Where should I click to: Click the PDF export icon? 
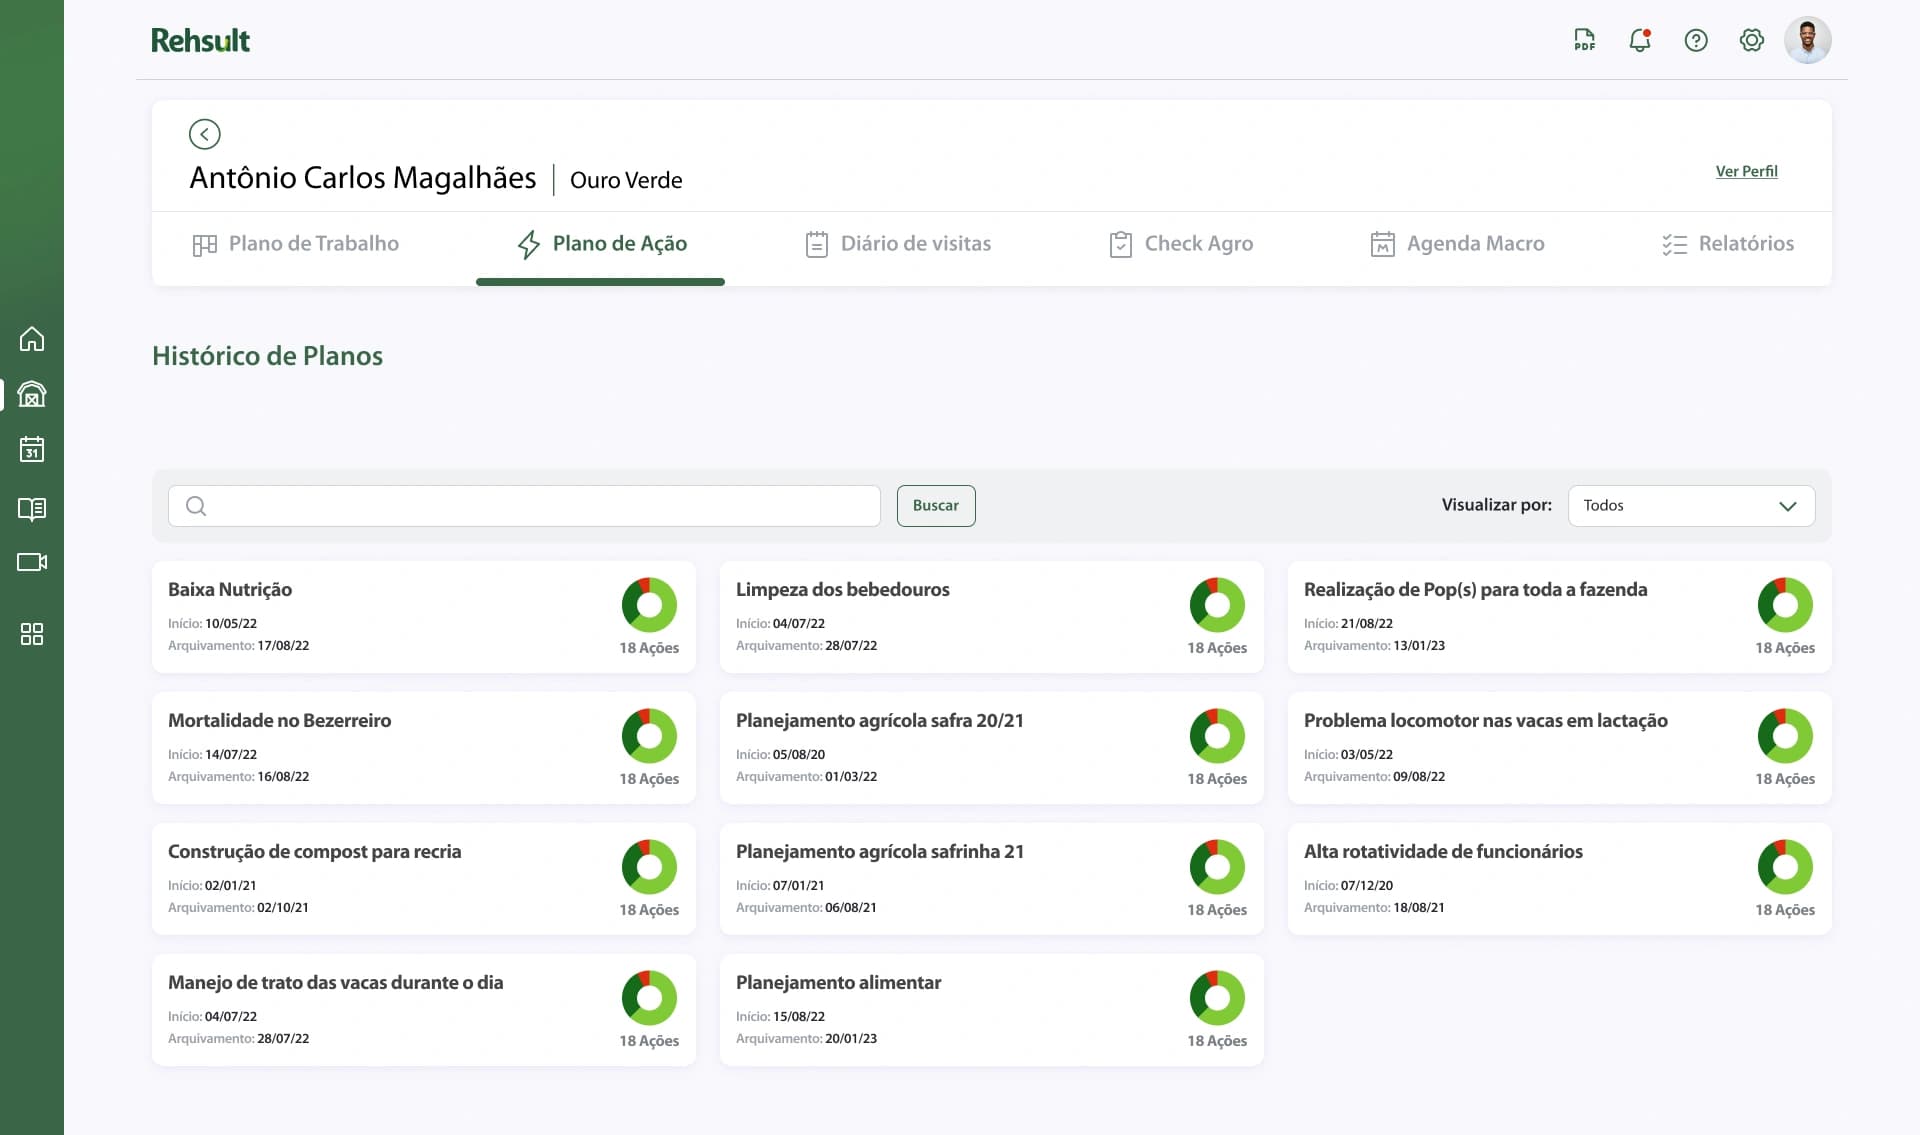click(x=1584, y=40)
